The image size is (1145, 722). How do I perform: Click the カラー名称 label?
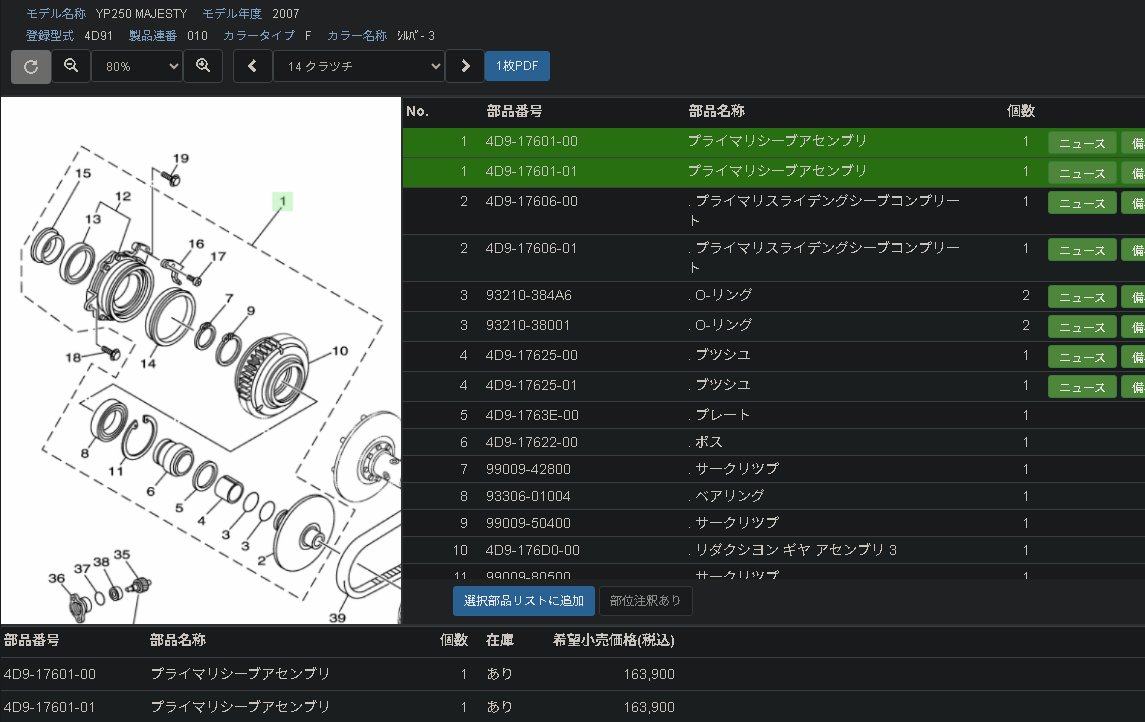(357, 35)
